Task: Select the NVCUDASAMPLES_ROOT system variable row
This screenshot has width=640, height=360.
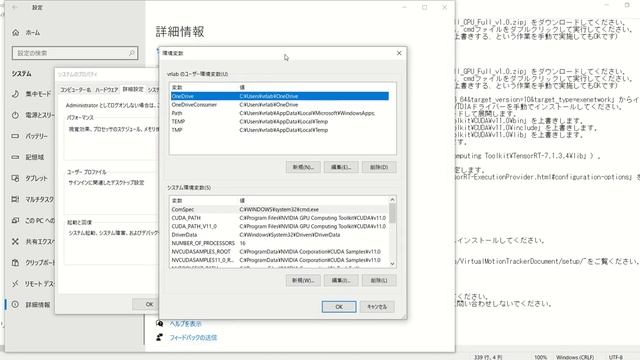Action: coord(280,251)
